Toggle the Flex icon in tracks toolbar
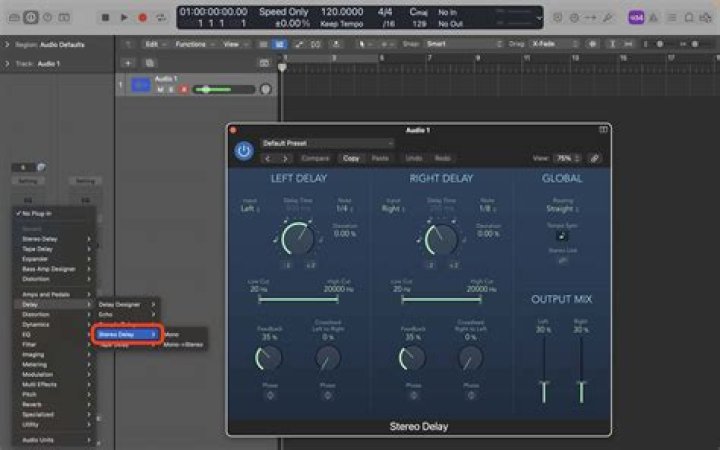Image resolution: width=720 pixels, height=450 pixels. tap(316, 44)
